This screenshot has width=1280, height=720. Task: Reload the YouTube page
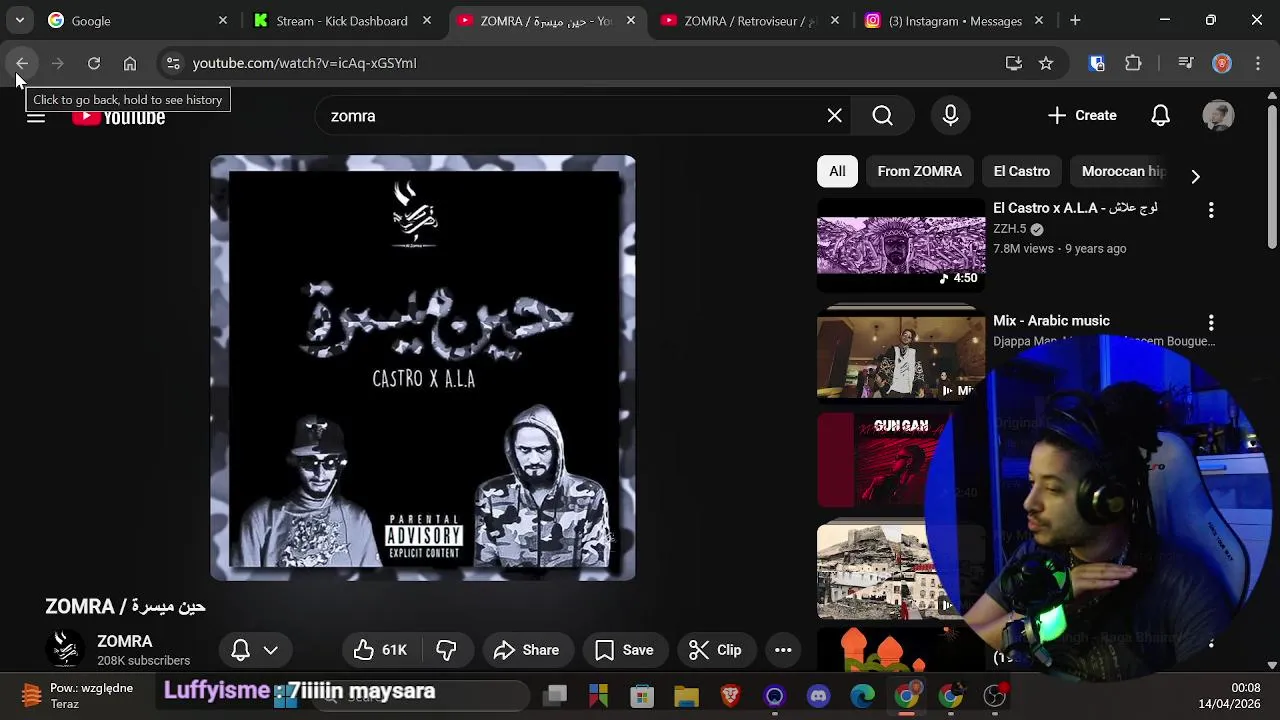pos(94,63)
